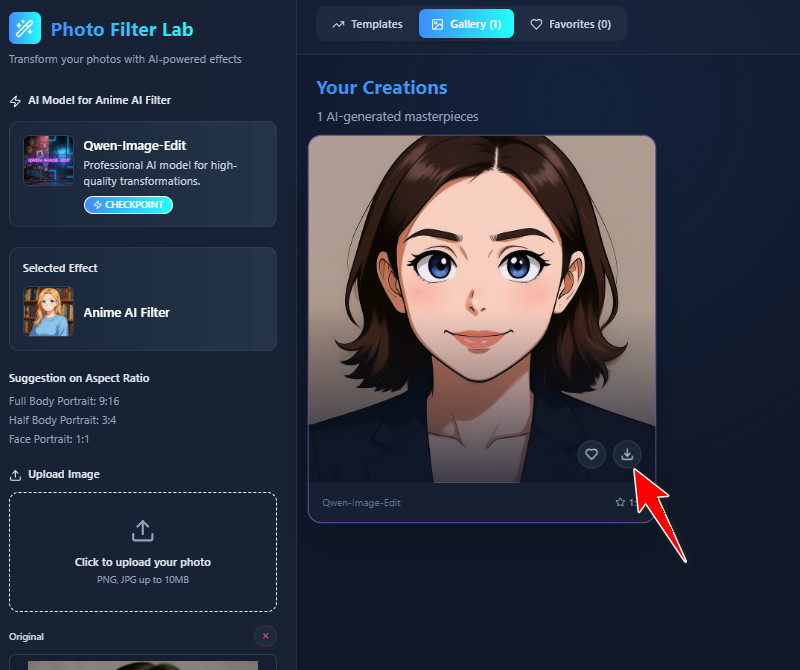This screenshot has height=670, width=800.
Task: Click the upload area to choose a photo
Action: 142,551
